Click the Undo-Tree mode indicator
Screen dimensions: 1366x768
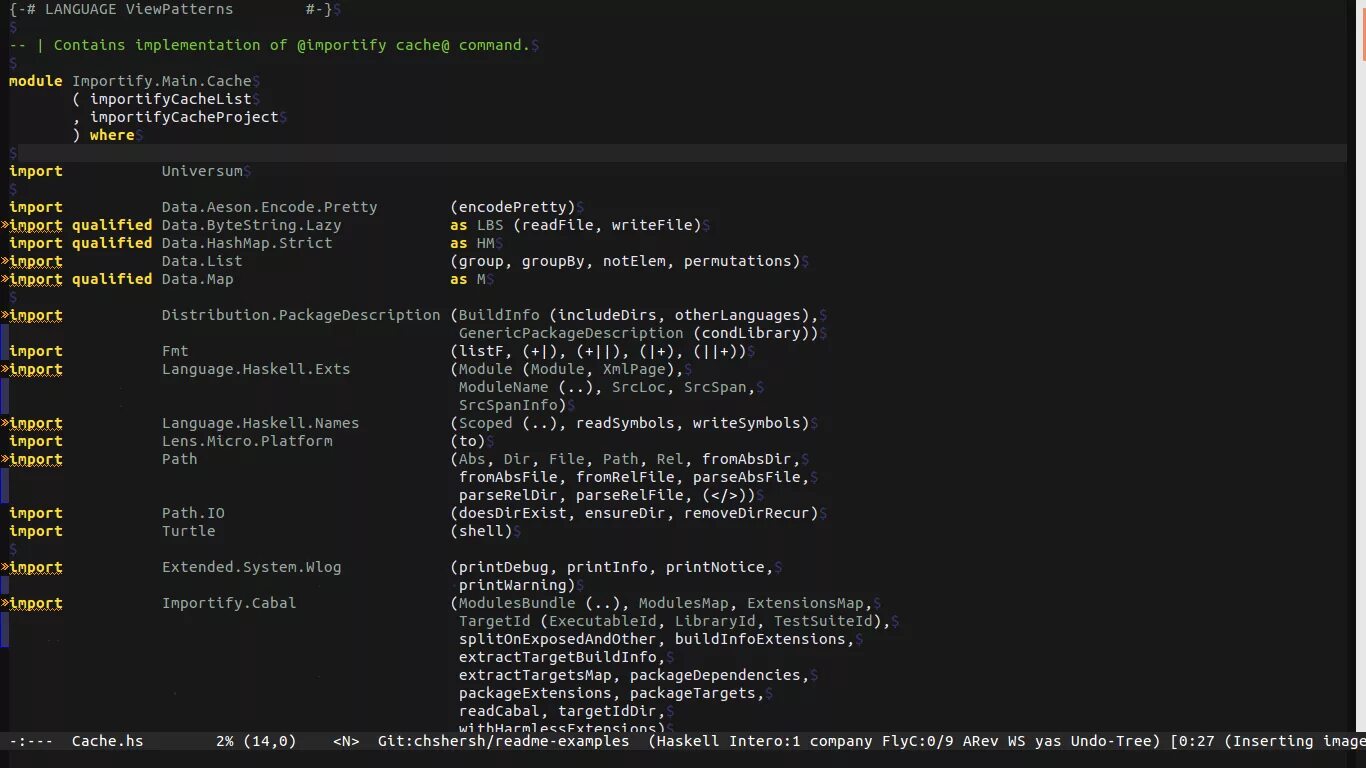coord(1111,741)
